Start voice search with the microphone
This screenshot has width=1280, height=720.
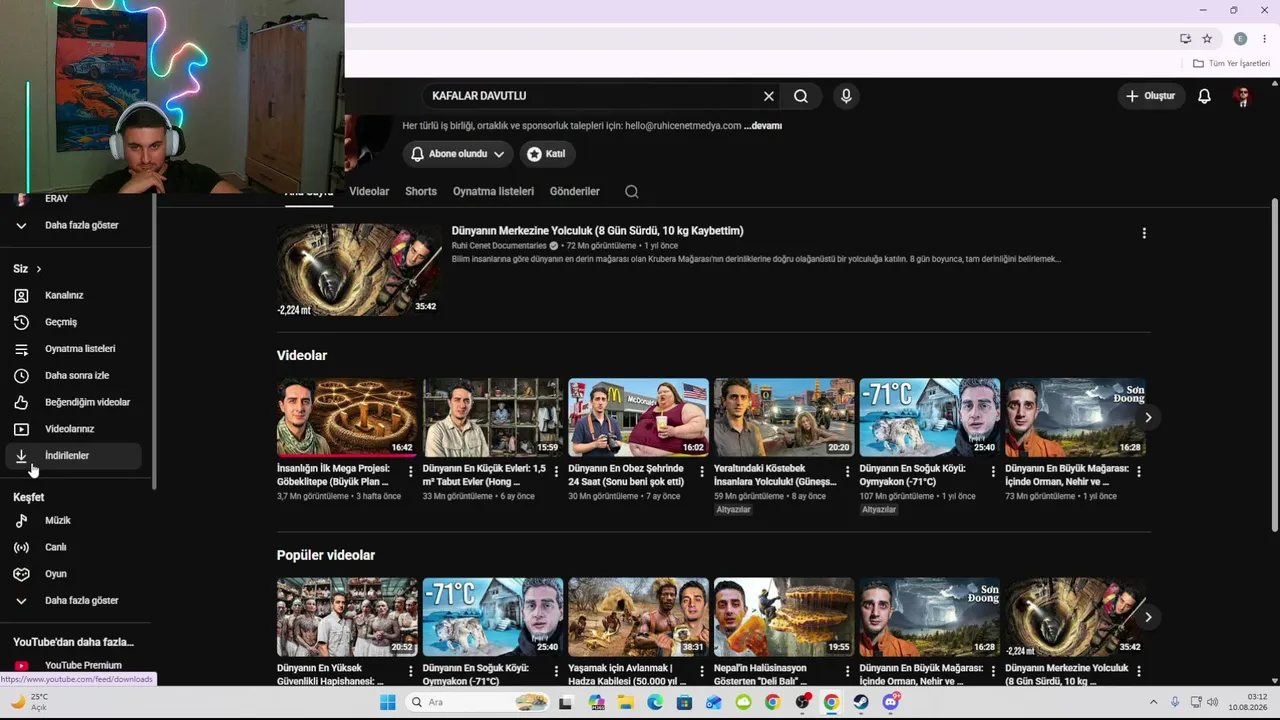(846, 96)
